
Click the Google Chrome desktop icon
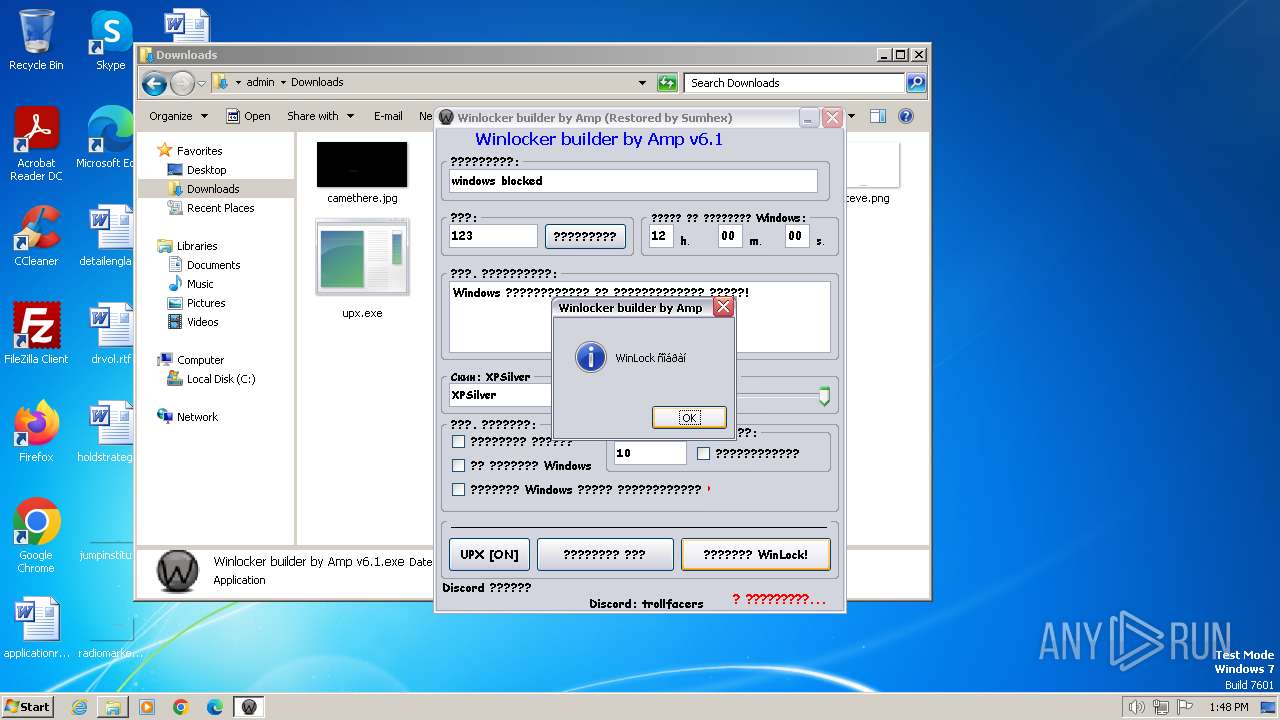tap(36, 536)
